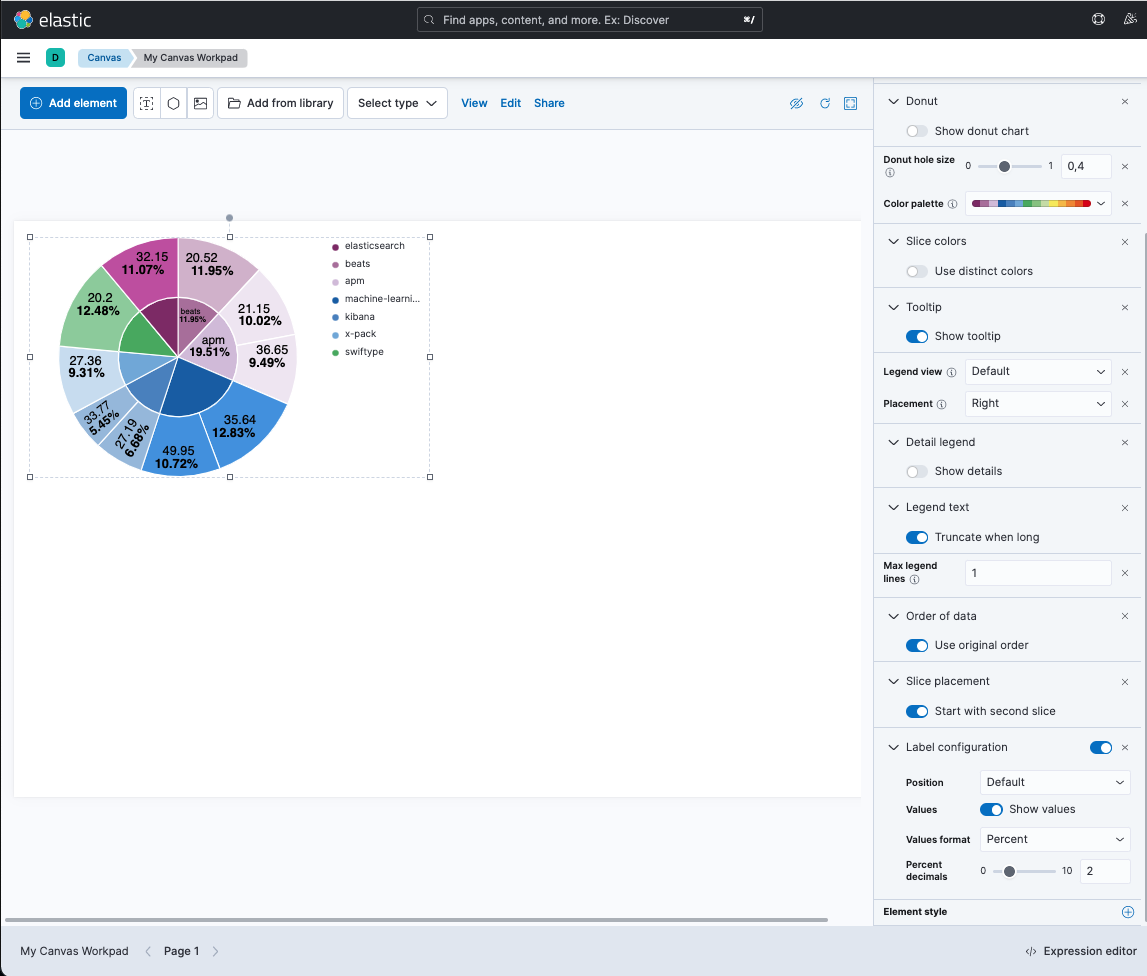Click My Canvas Workpad breadcrumb

point(190,58)
